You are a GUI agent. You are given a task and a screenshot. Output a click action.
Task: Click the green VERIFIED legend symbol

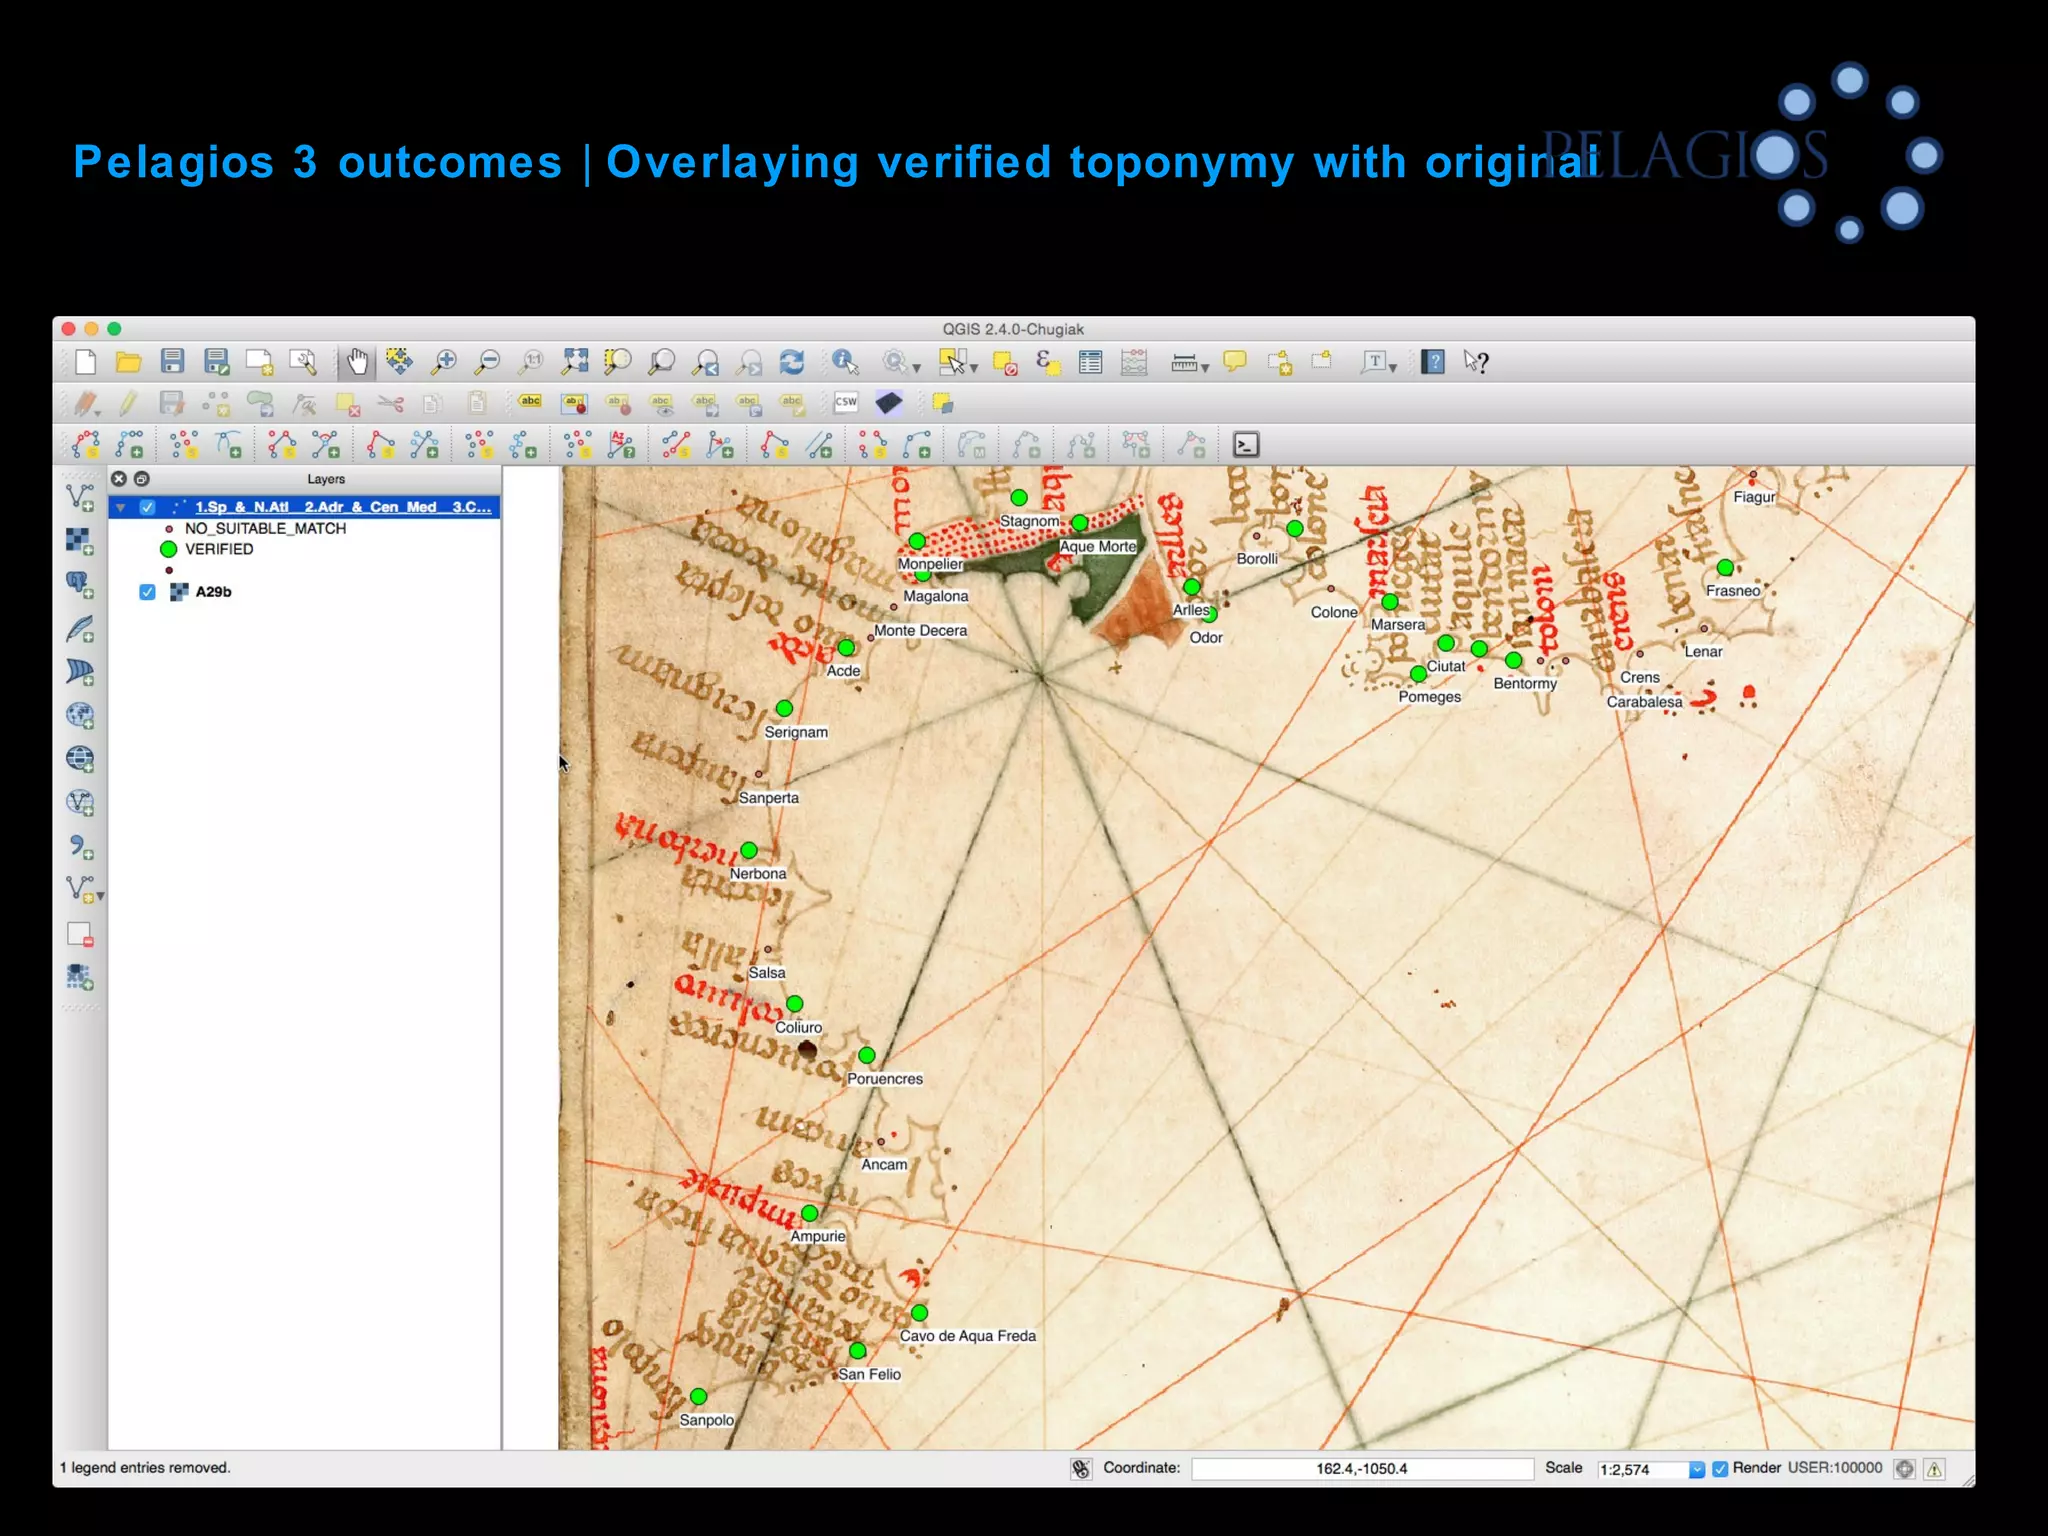pos(168,549)
